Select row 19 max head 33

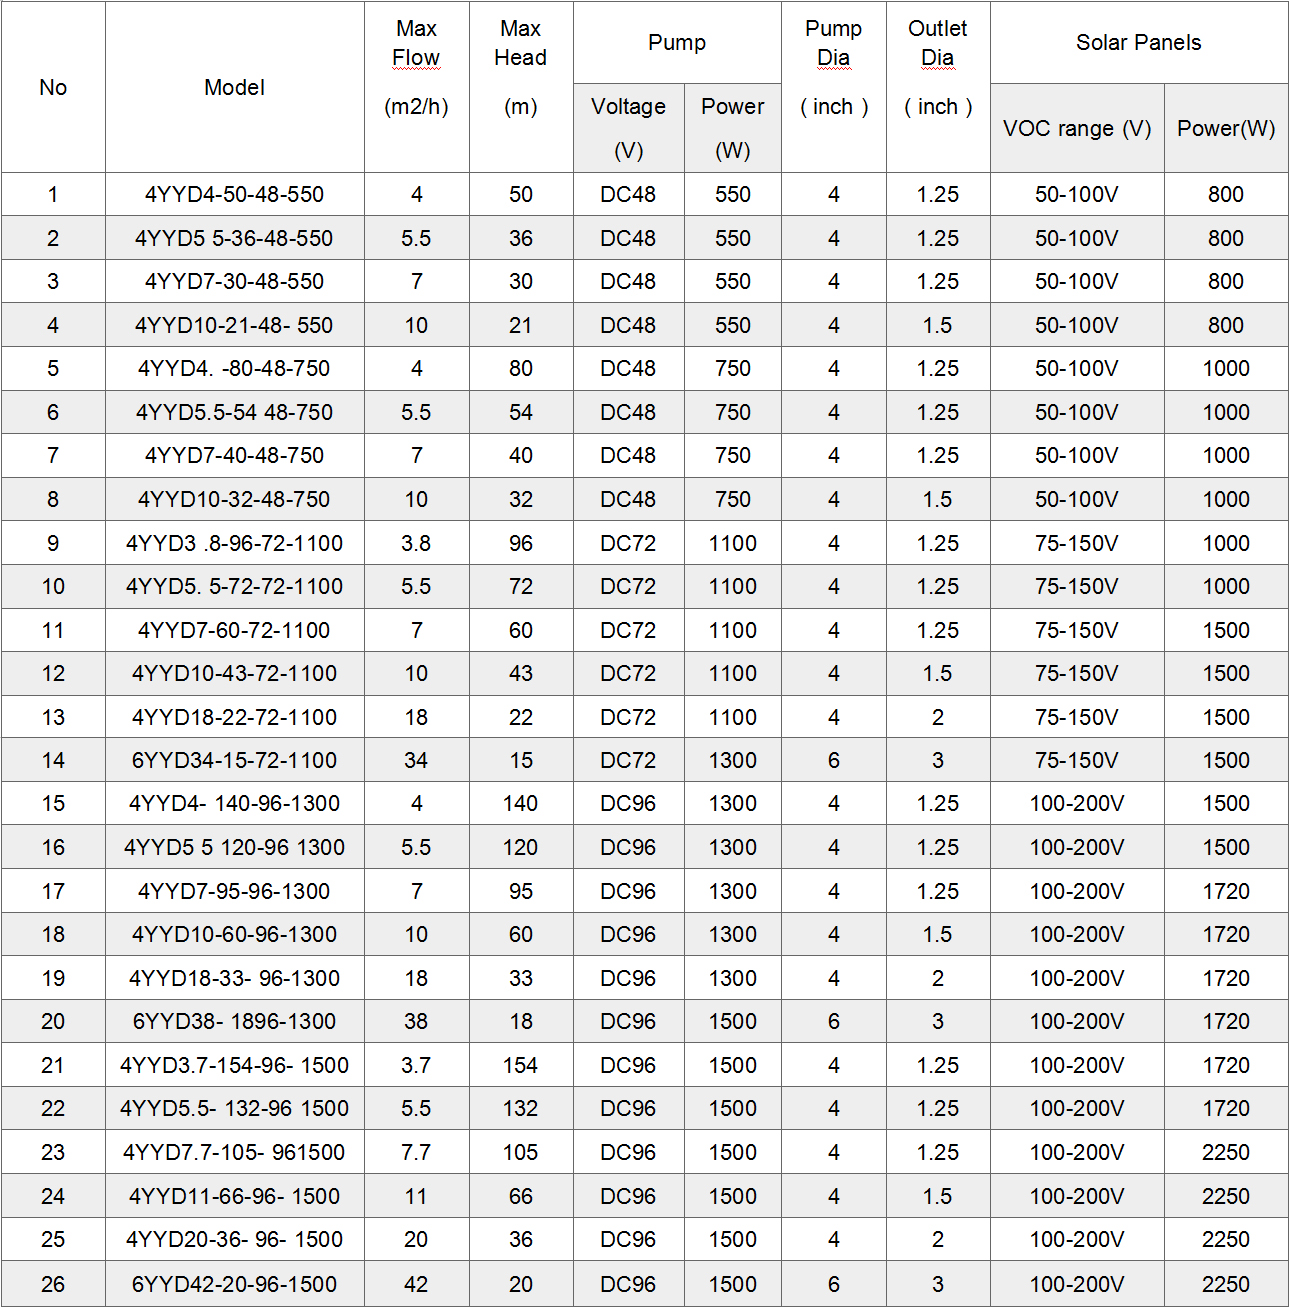[x=520, y=978]
